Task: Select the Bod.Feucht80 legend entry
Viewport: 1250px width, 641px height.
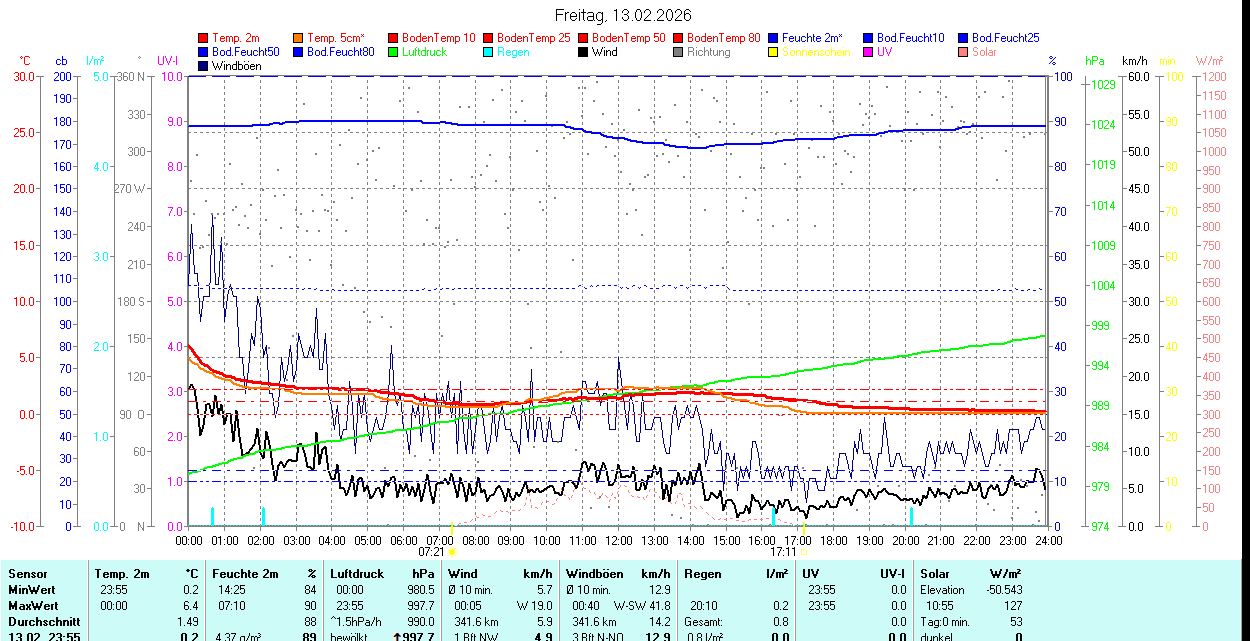Action: (340, 52)
